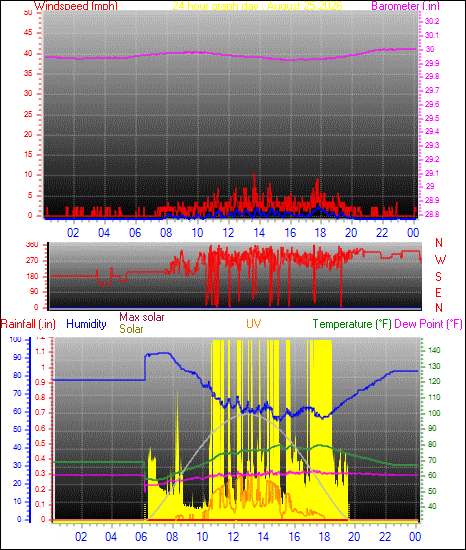Click the 35 windspeed scale value
The width and height of the screenshot is (466, 550).
[x=28, y=73]
